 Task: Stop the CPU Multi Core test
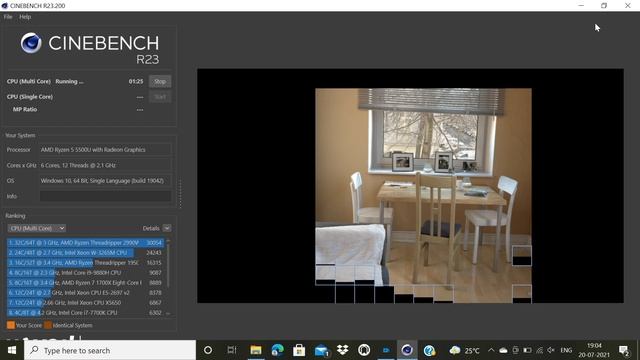[x=160, y=81]
